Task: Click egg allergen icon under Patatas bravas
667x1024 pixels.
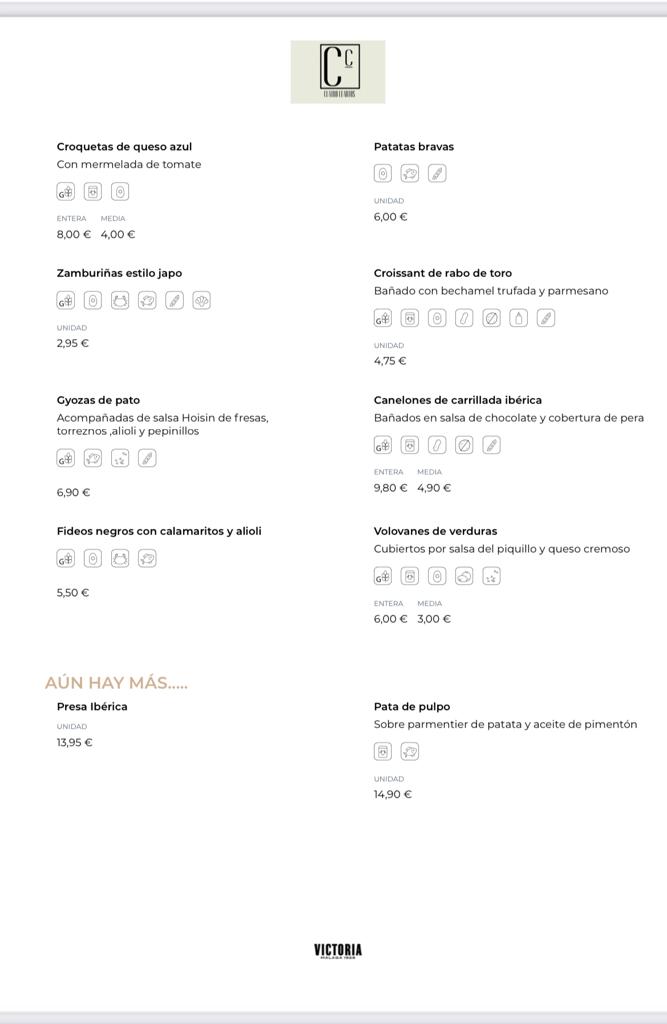Action: (x=383, y=174)
